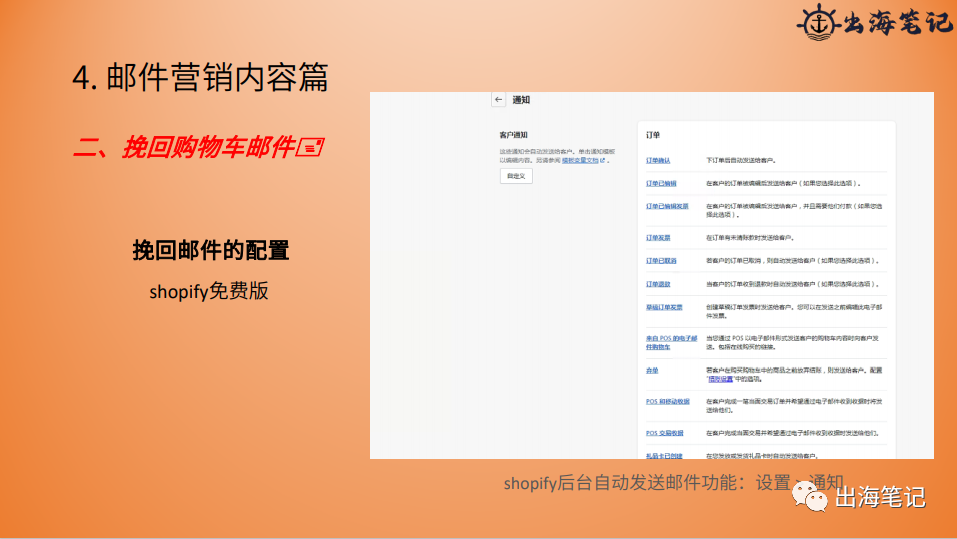
Task: Open the 订单确认 notification link
Action: coord(658,161)
